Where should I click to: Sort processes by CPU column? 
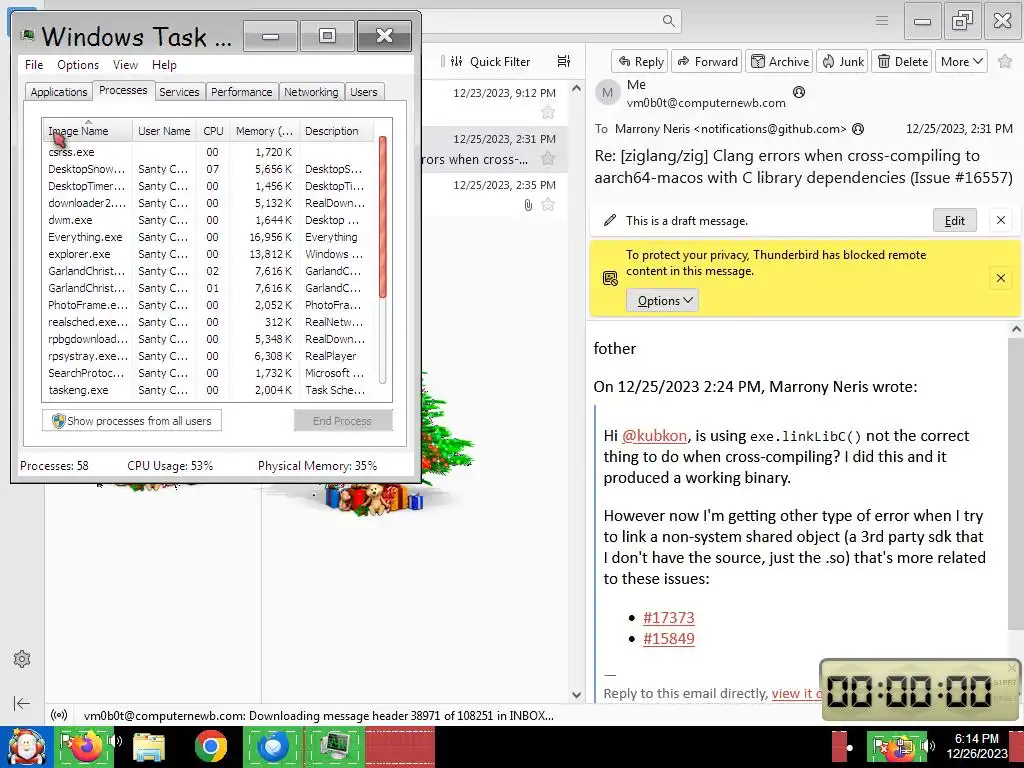[x=213, y=131]
